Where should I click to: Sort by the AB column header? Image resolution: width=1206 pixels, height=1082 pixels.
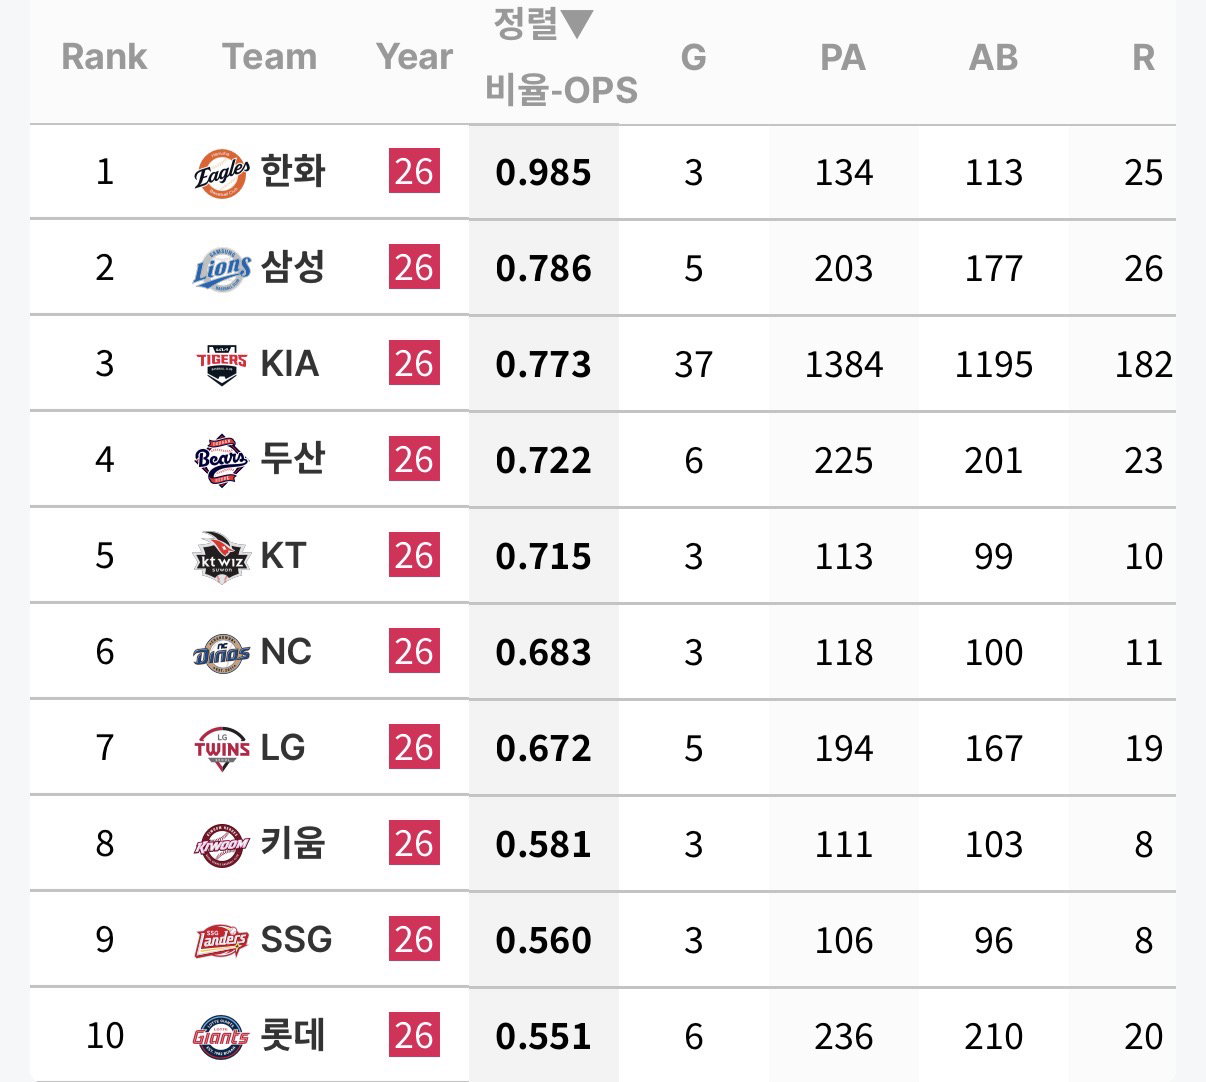[x=993, y=57]
